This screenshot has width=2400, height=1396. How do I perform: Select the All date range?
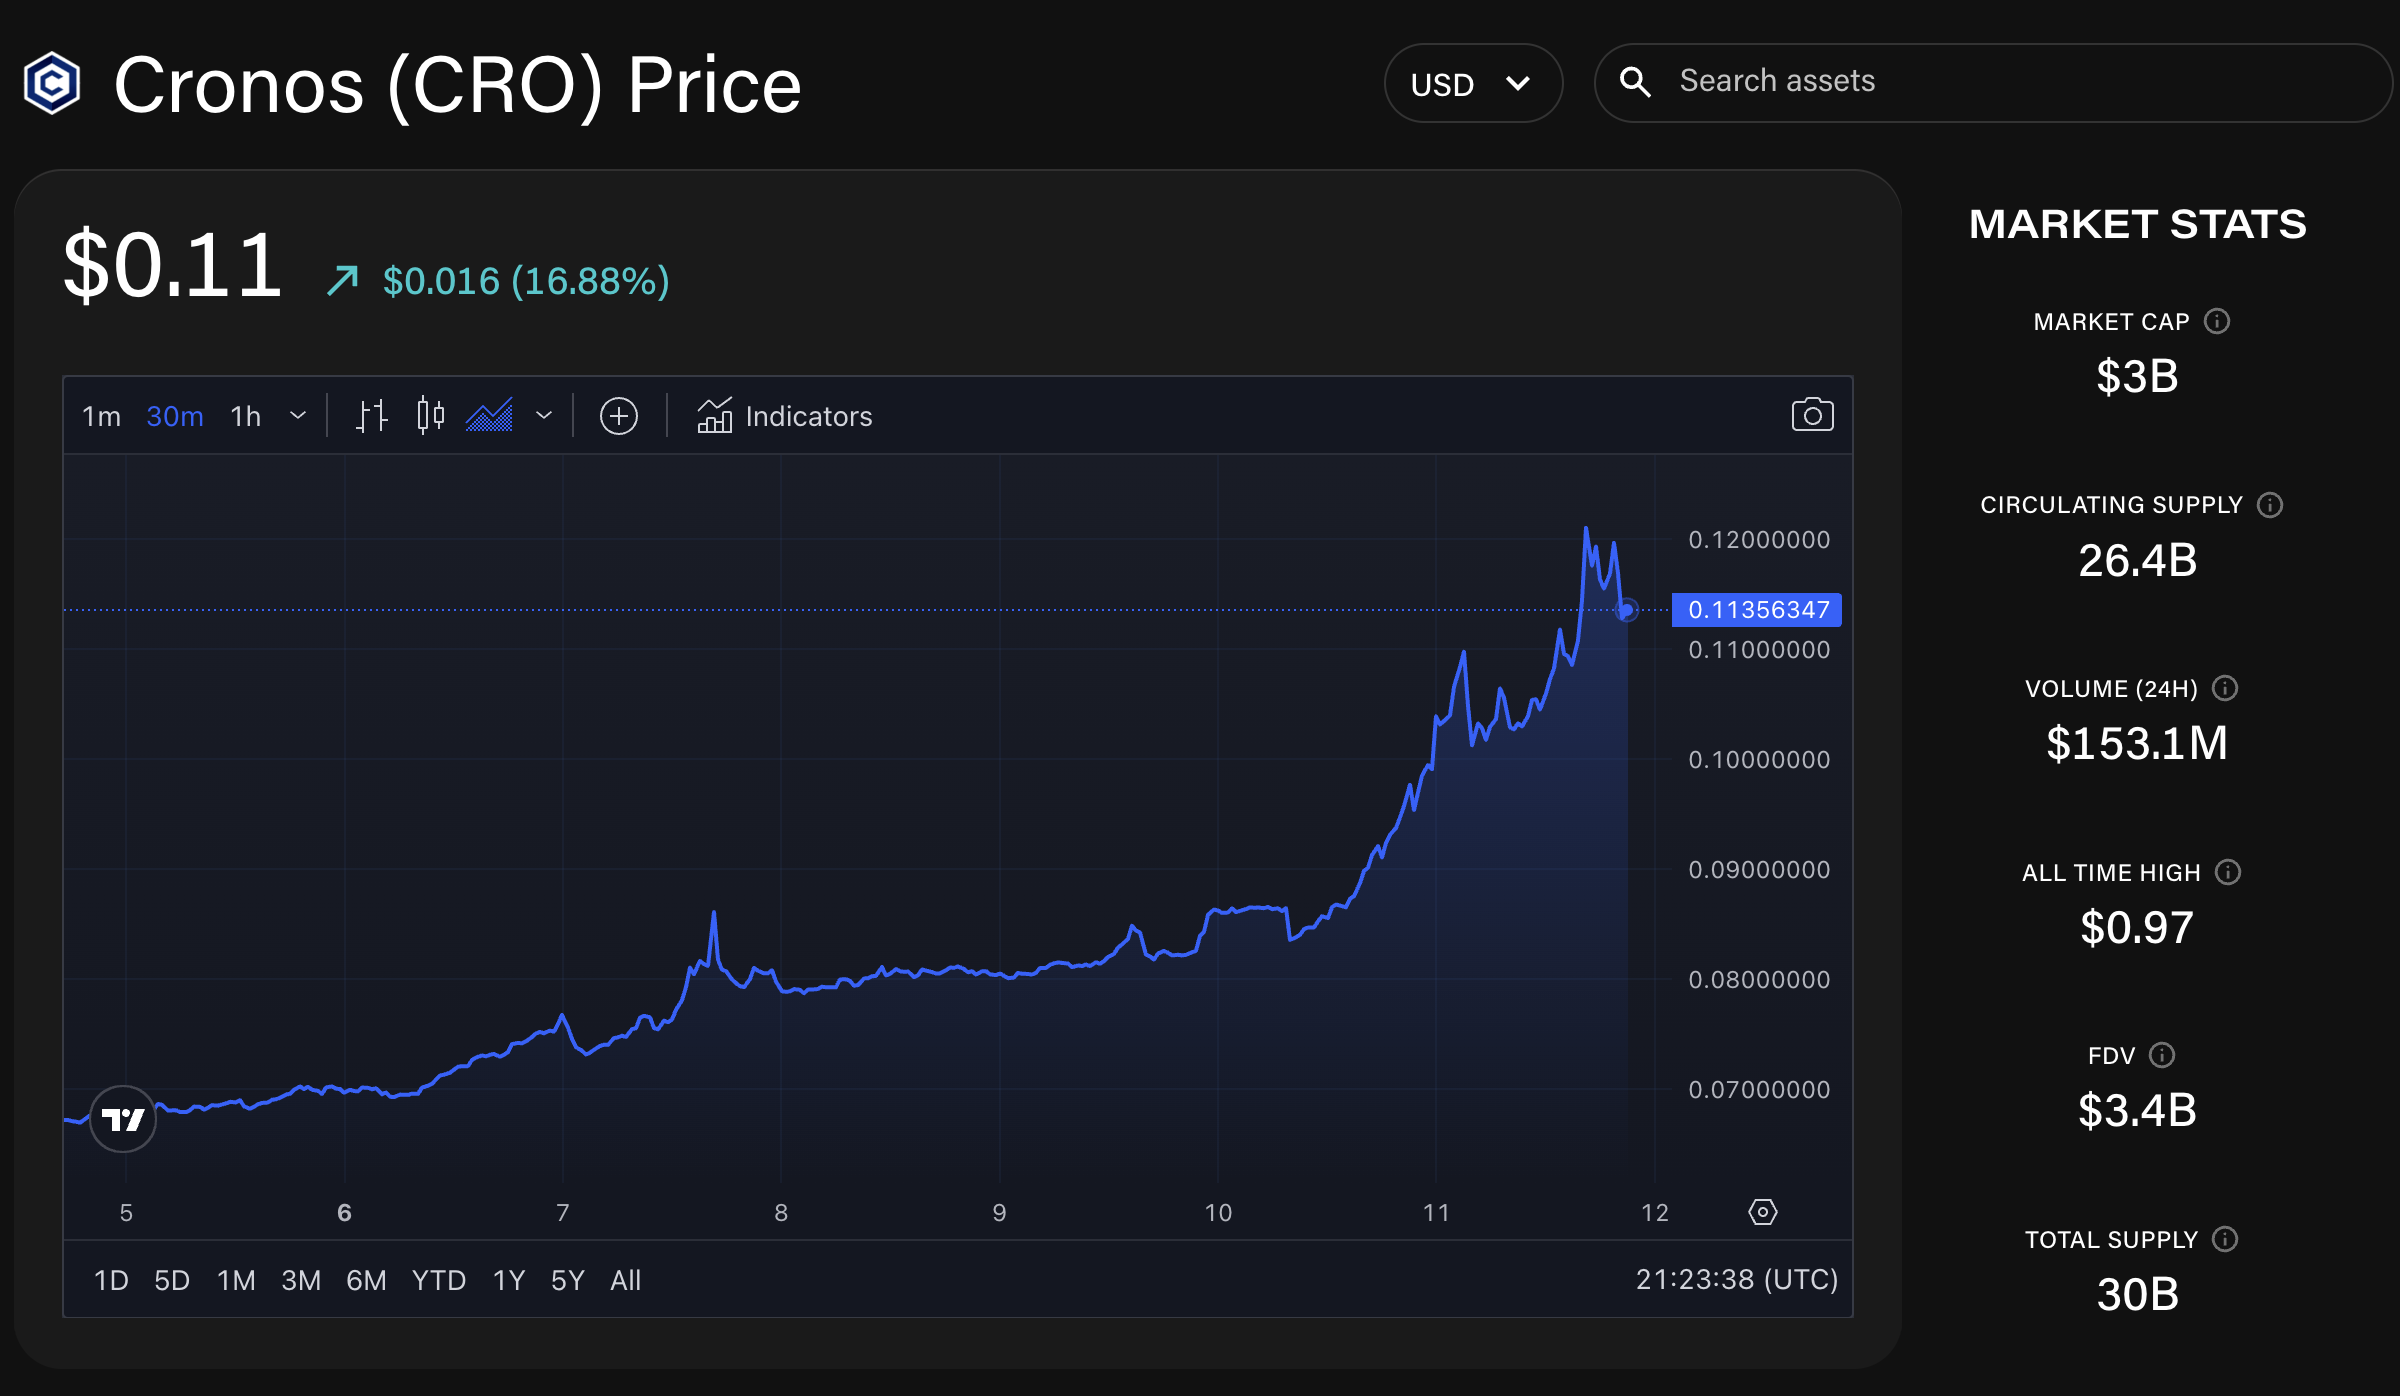pyautogui.click(x=626, y=1280)
